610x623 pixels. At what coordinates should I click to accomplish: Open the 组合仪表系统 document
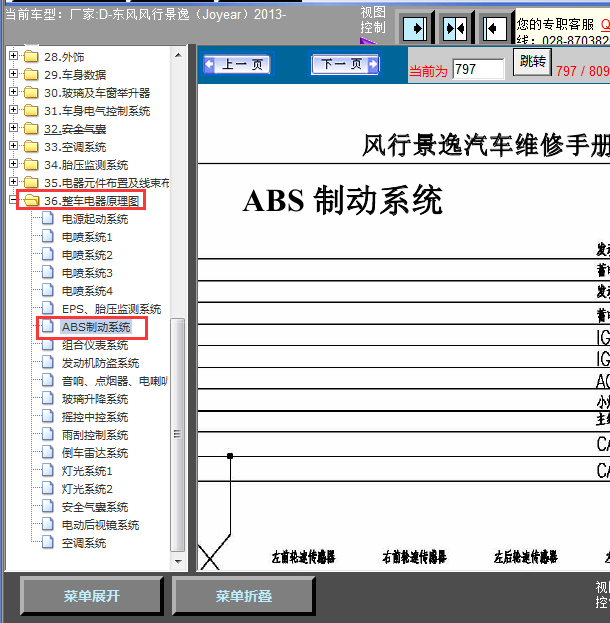[95, 345]
